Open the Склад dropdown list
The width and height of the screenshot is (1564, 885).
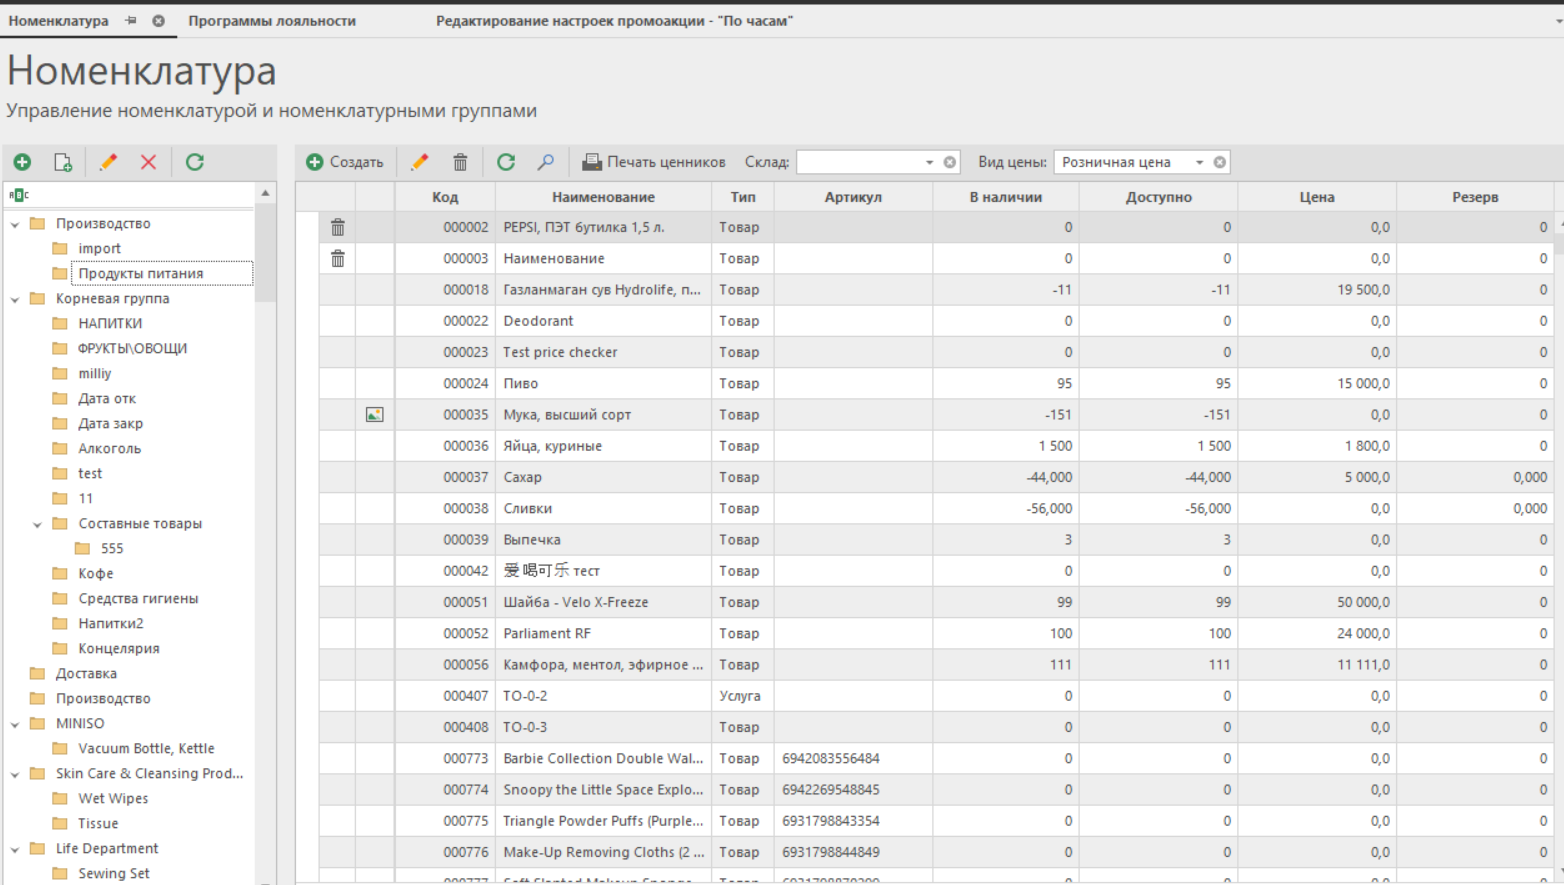[x=929, y=162]
